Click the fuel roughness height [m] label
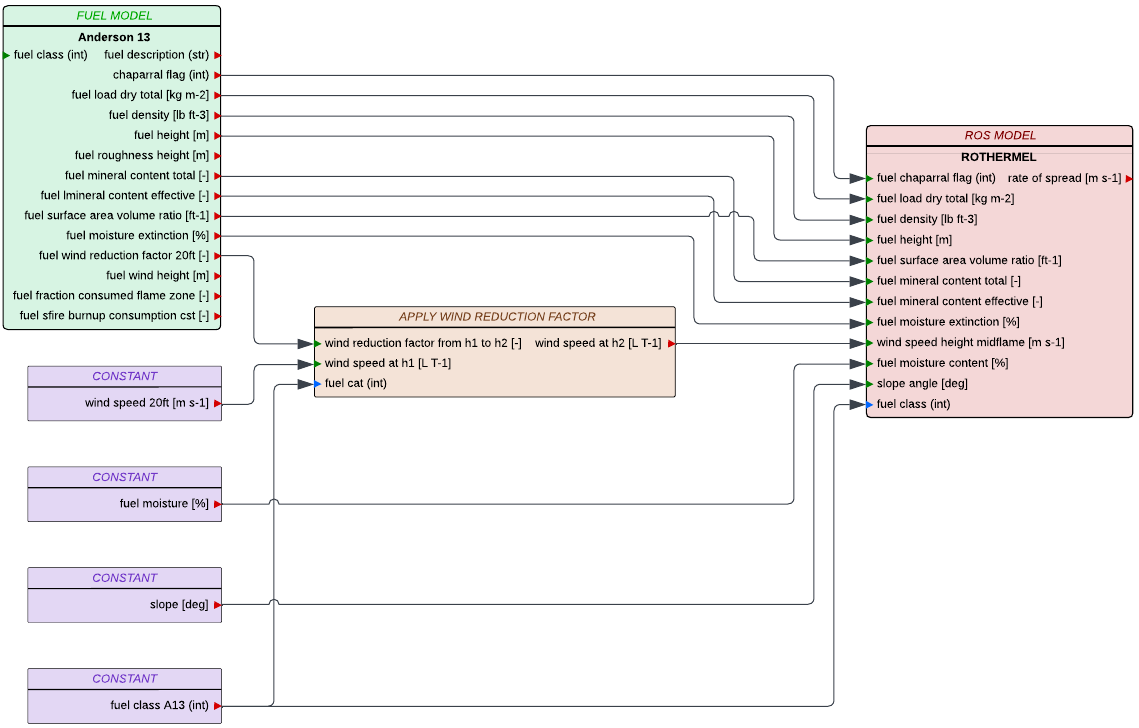The height and width of the screenshot is (728, 1139). pos(142,155)
